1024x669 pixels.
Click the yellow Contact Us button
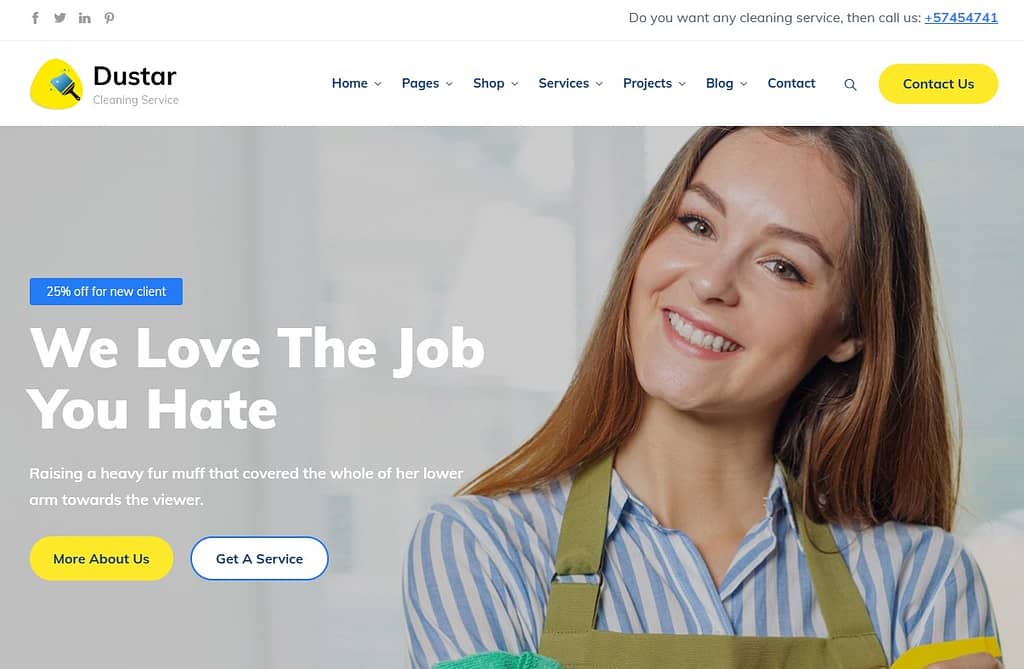[938, 84]
